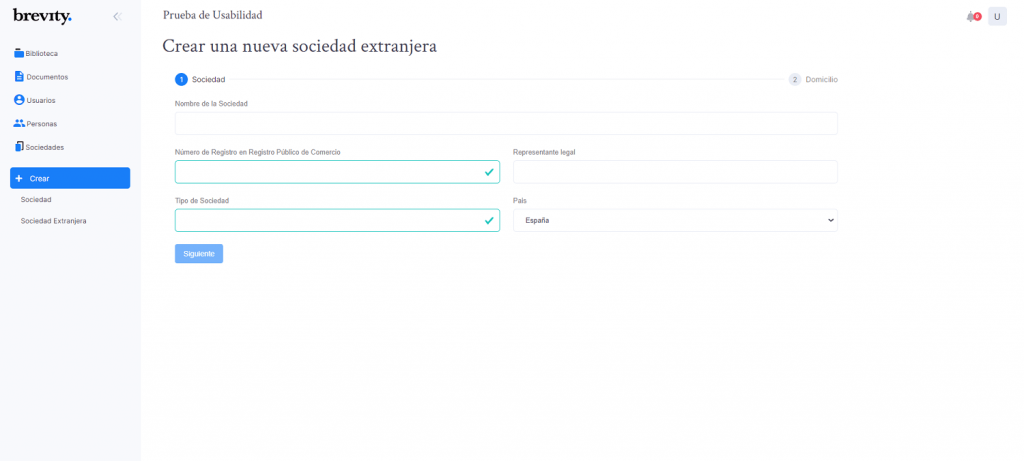Click the Siguiente button
The image size is (1024, 461).
point(199,253)
